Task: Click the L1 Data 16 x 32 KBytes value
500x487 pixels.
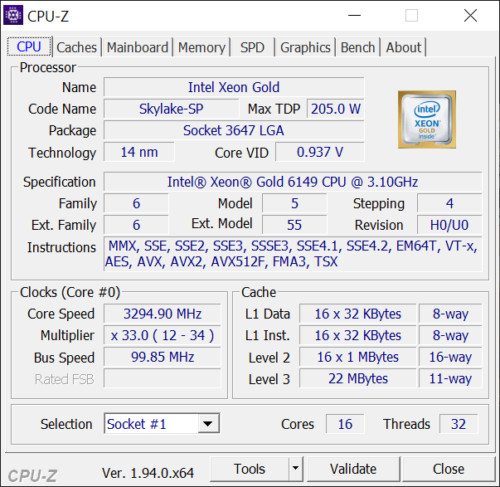Action: tap(358, 314)
